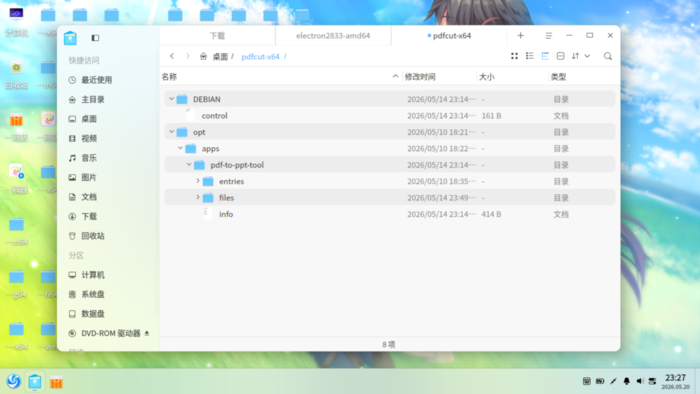Click the 下载 download icon
Image resolution: width=700 pixels, height=394 pixels.
pos(72,216)
